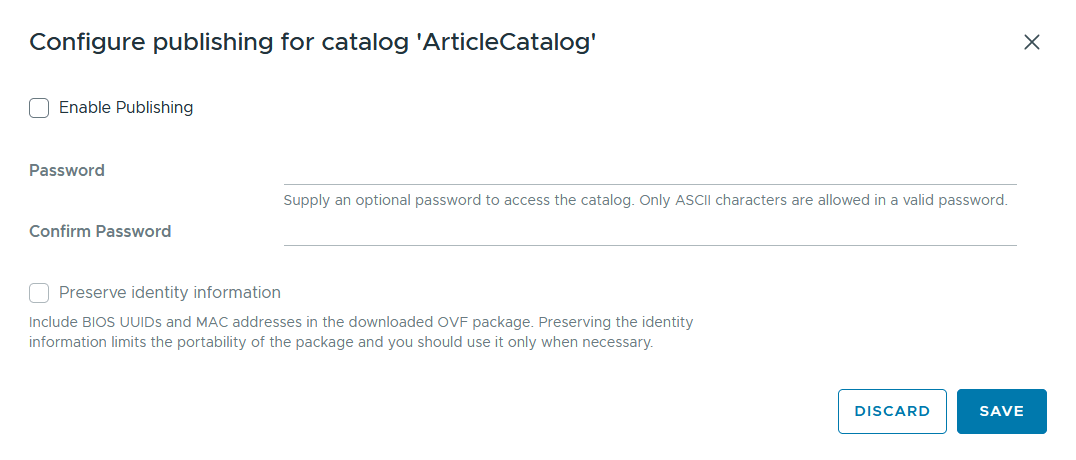Tick the Preserve identity information checkbox

pyautogui.click(x=39, y=293)
